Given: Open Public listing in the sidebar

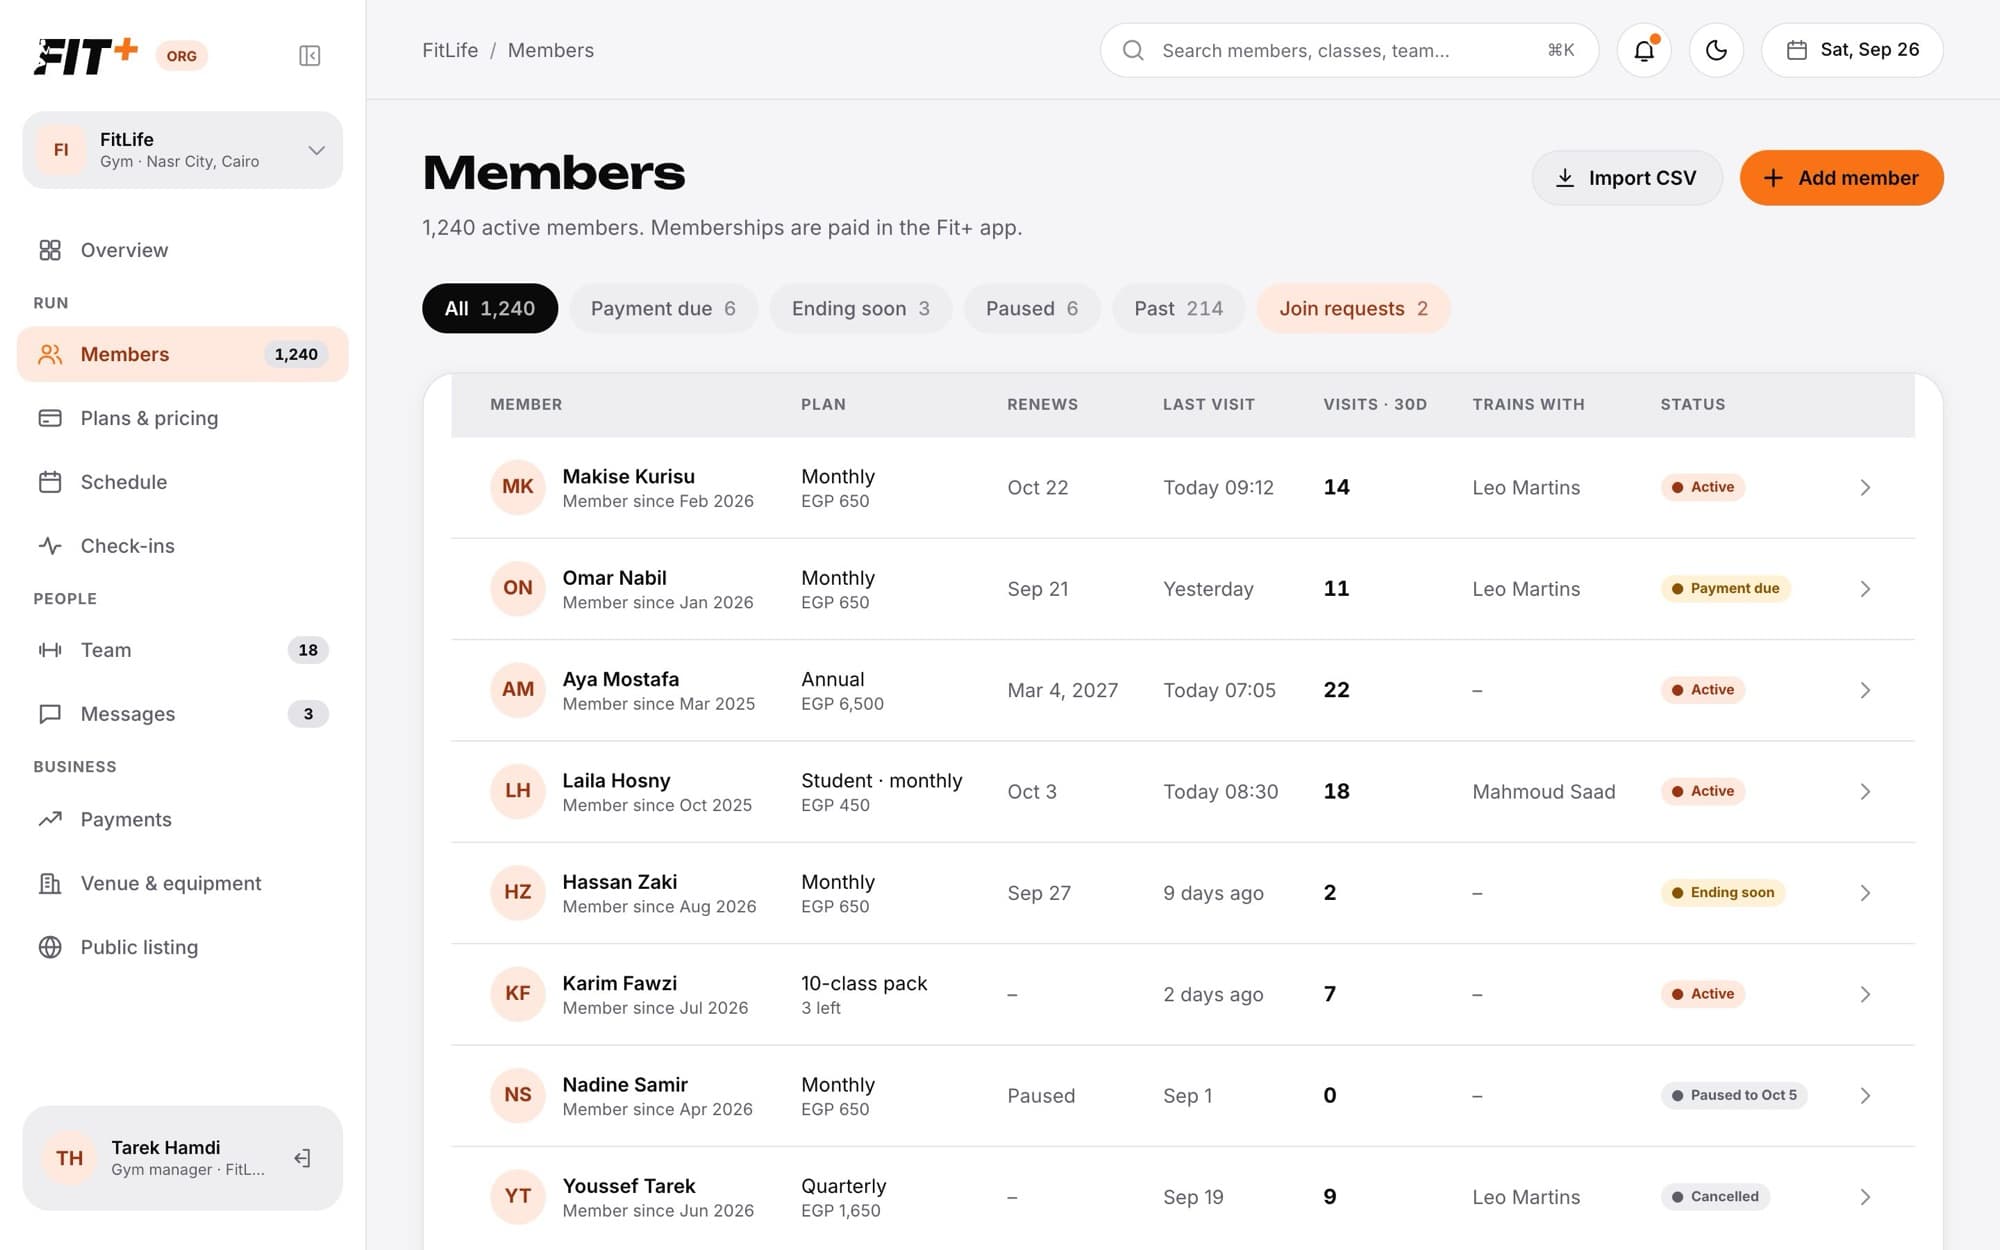Looking at the screenshot, I should (x=182, y=947).
